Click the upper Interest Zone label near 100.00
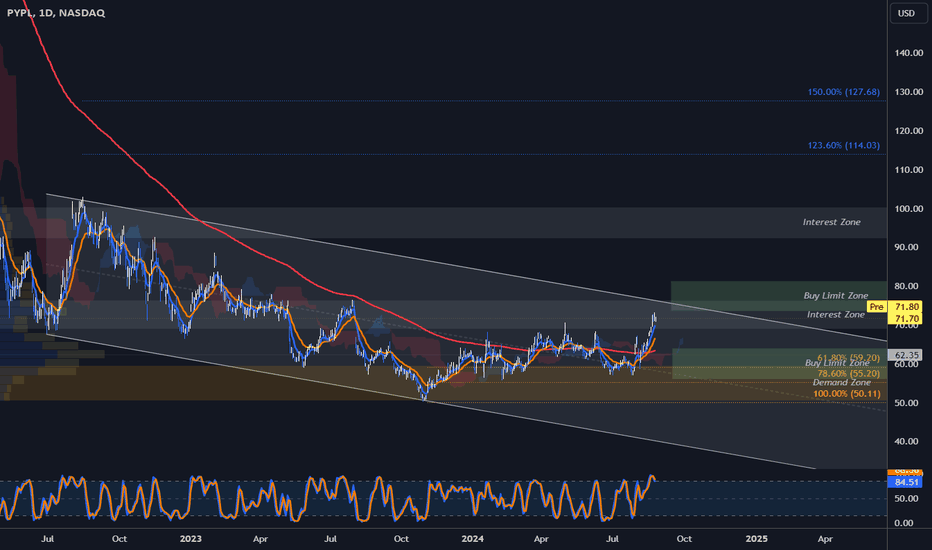 coord(832,222)
